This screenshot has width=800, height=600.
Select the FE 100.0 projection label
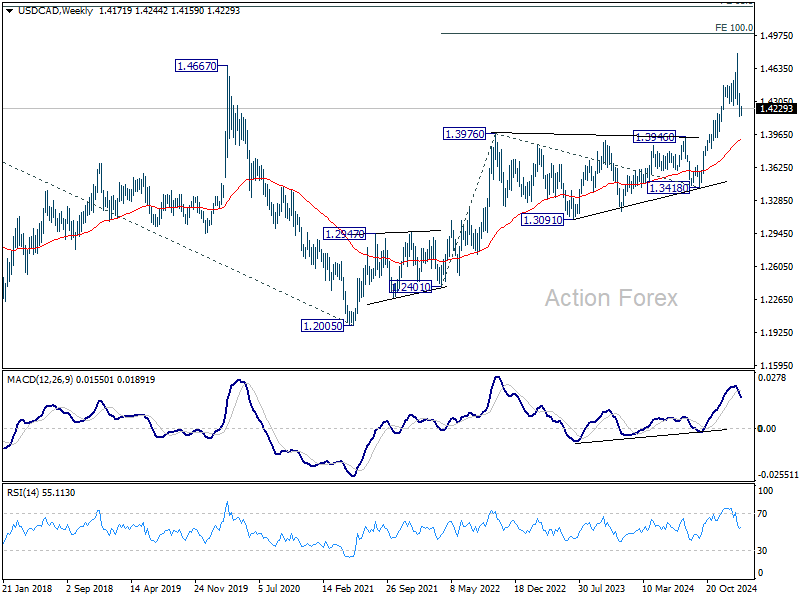point(734,28)
